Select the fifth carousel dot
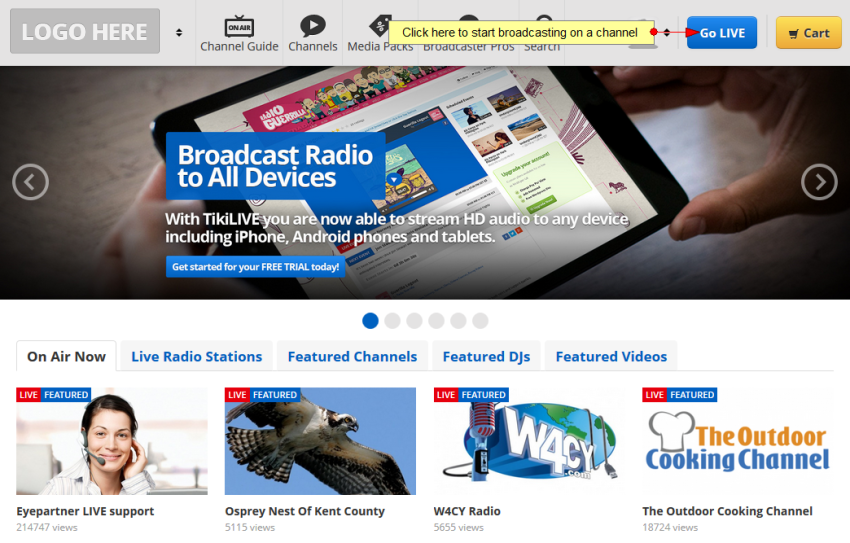The width and height of the screenshot is (850, 543). point(459,321)
